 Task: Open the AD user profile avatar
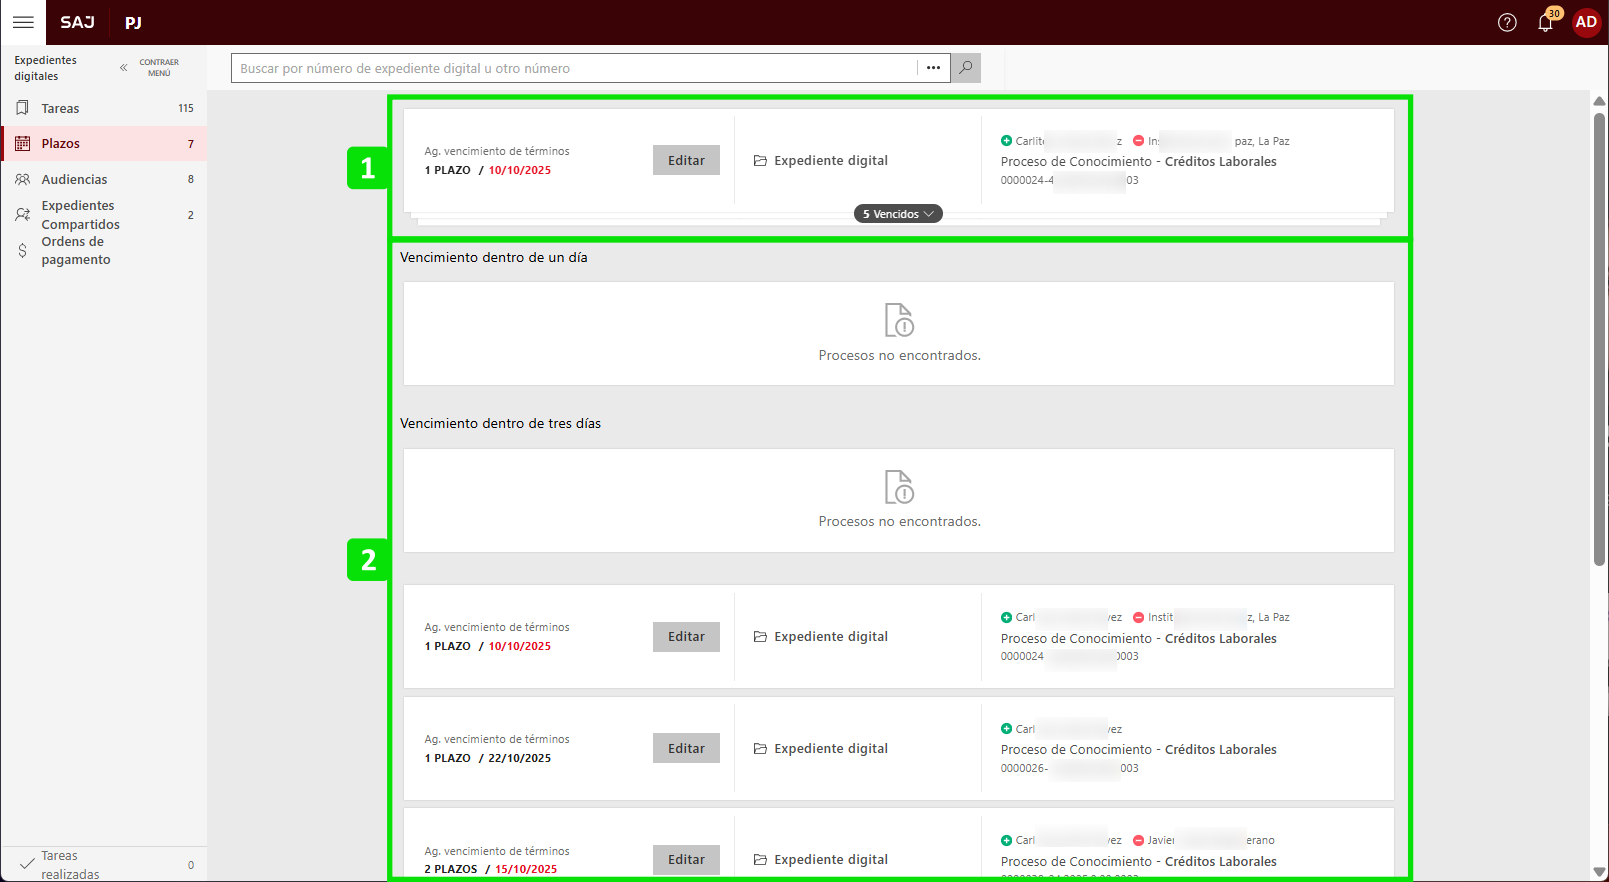tap(1586, 22)
